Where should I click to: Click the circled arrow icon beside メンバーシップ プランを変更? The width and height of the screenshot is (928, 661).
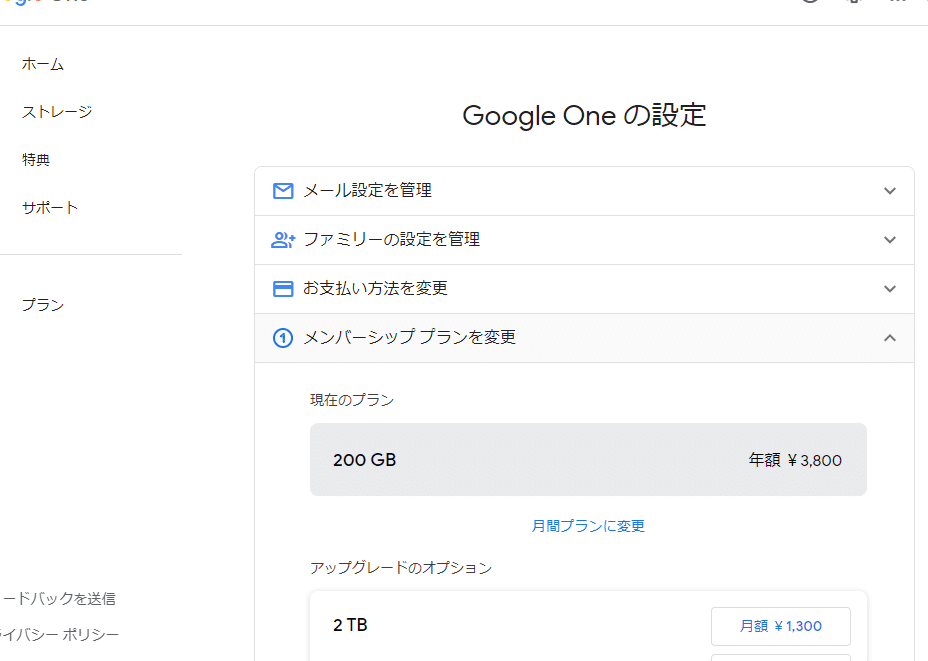point(283,337)
